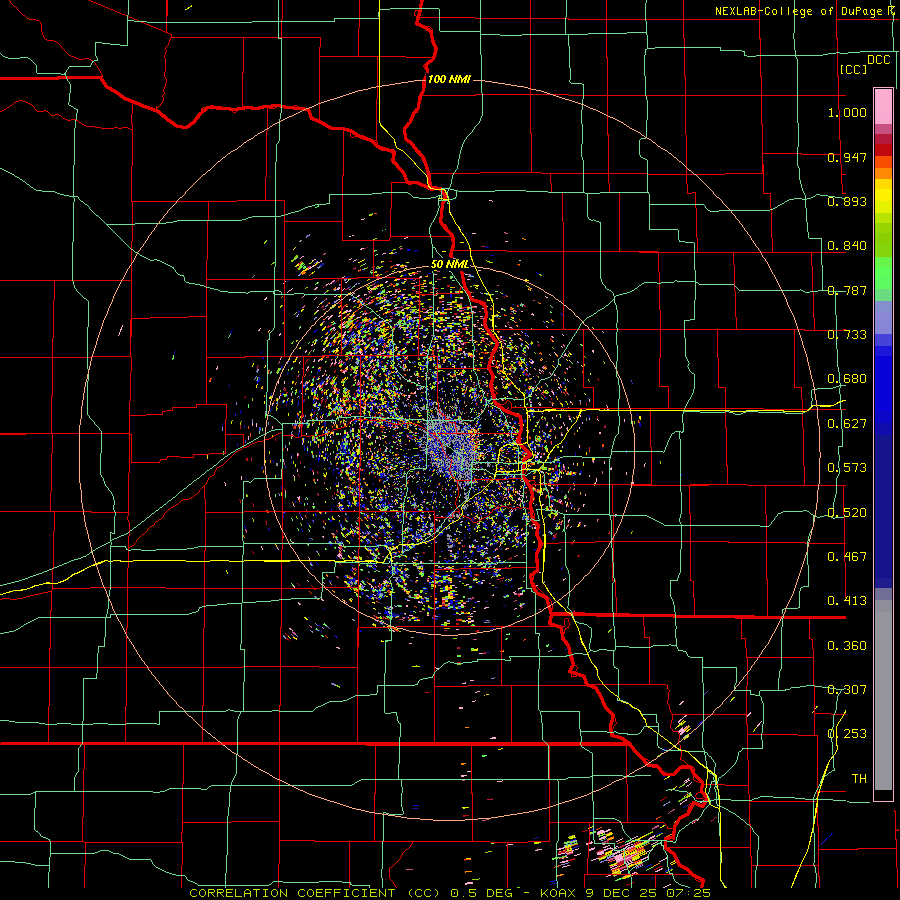Select the 0.627 scale value
900x900 pixels.
[847, 424]
